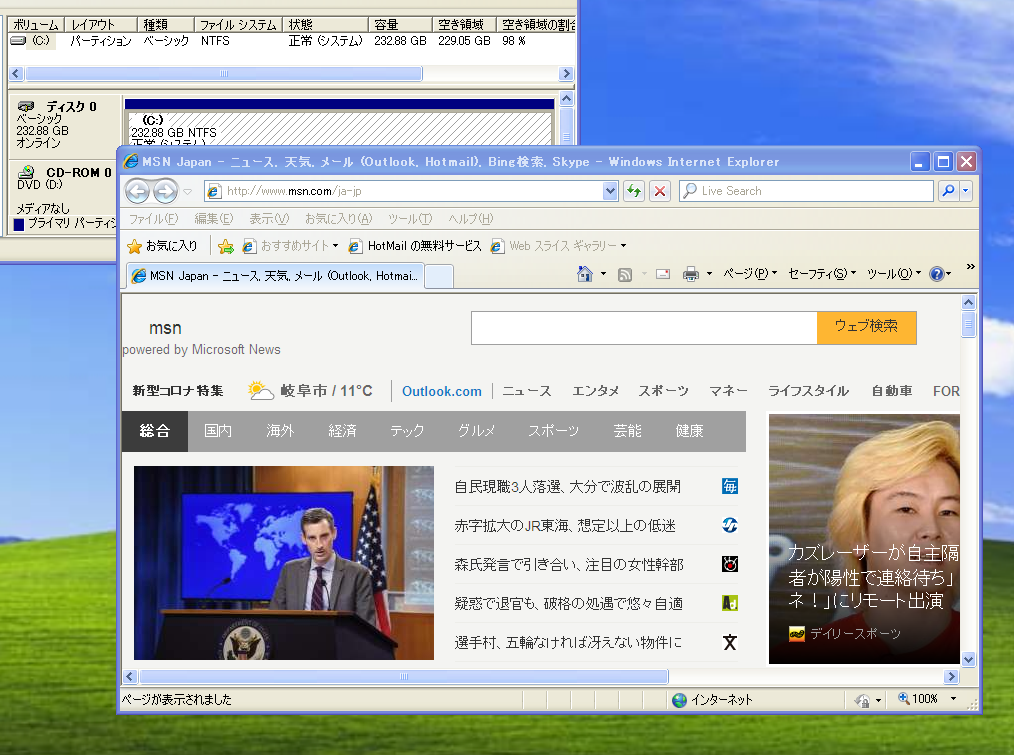Click the Live Search input box

pyautogui.click(x=806, y=191)
